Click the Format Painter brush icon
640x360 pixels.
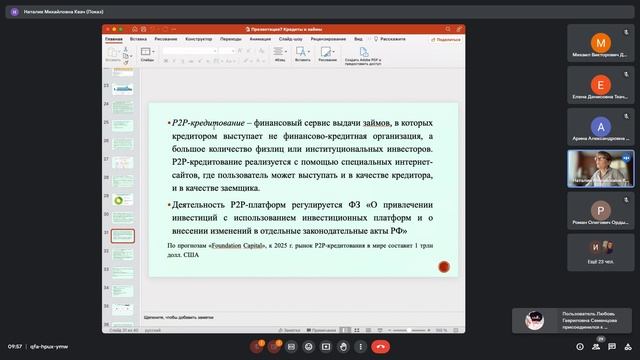pos(126,62)
